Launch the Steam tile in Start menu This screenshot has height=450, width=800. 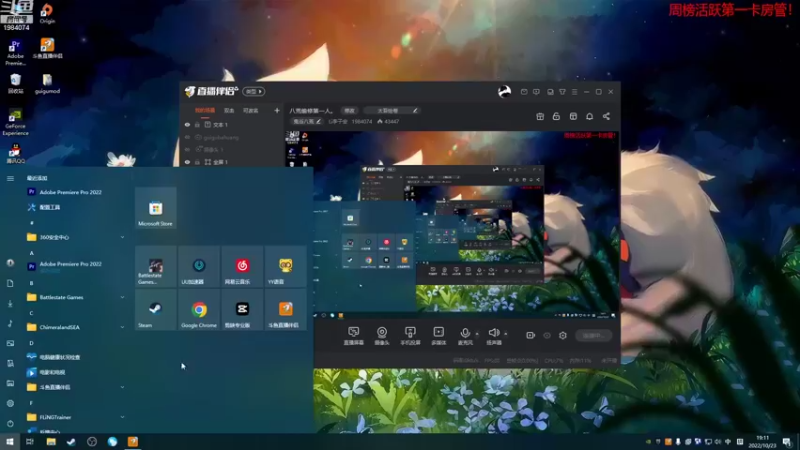pyautogui.click(x=156, y=310)
